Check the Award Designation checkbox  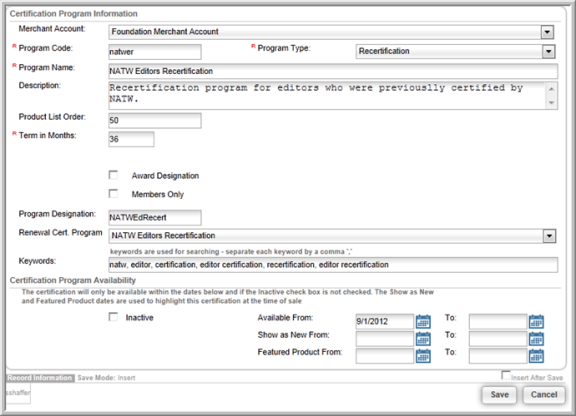pos(114,175)
